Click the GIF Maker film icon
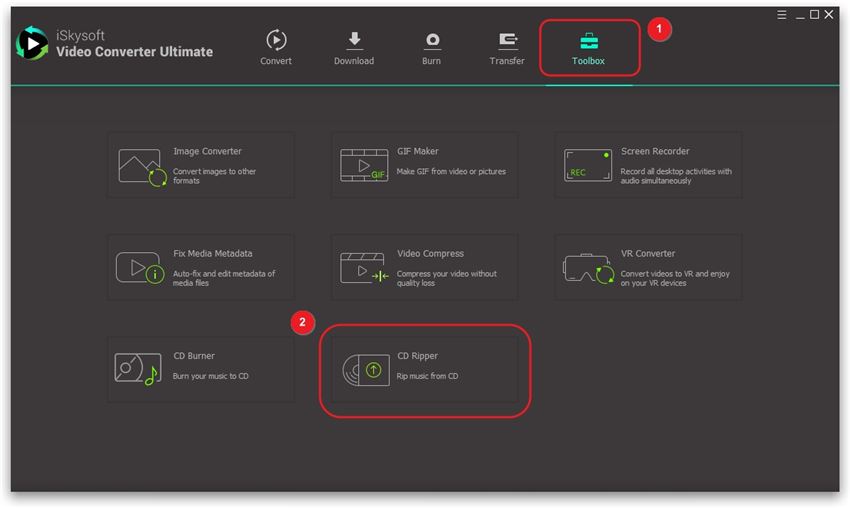Screen dimensions: 850x508 click(x=363, y=166)
